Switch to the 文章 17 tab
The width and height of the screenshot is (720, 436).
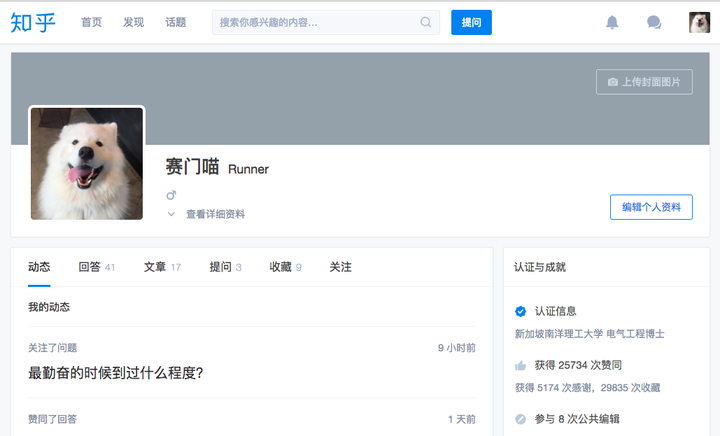pos(162,267)
